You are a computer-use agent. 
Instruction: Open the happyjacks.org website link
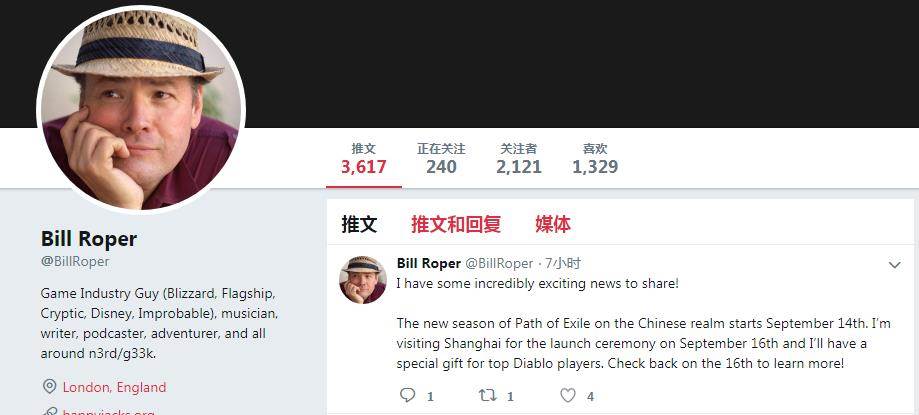[x=108, y=412]
